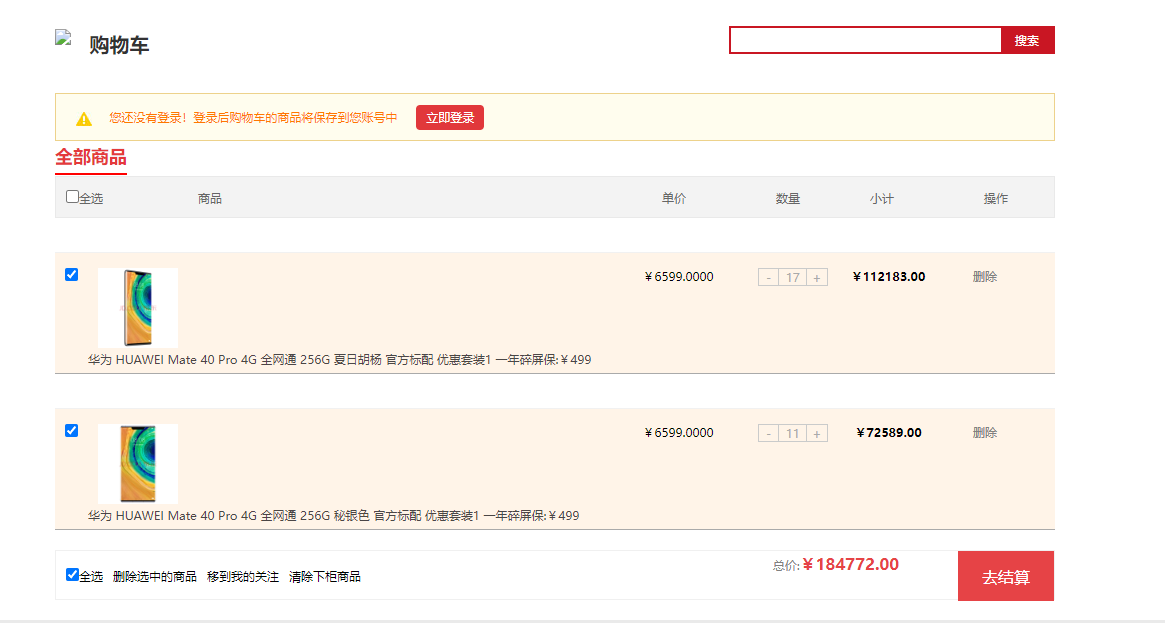
Task: Click the subtotal ￥112183.00
Action: (x=889, y=277)
